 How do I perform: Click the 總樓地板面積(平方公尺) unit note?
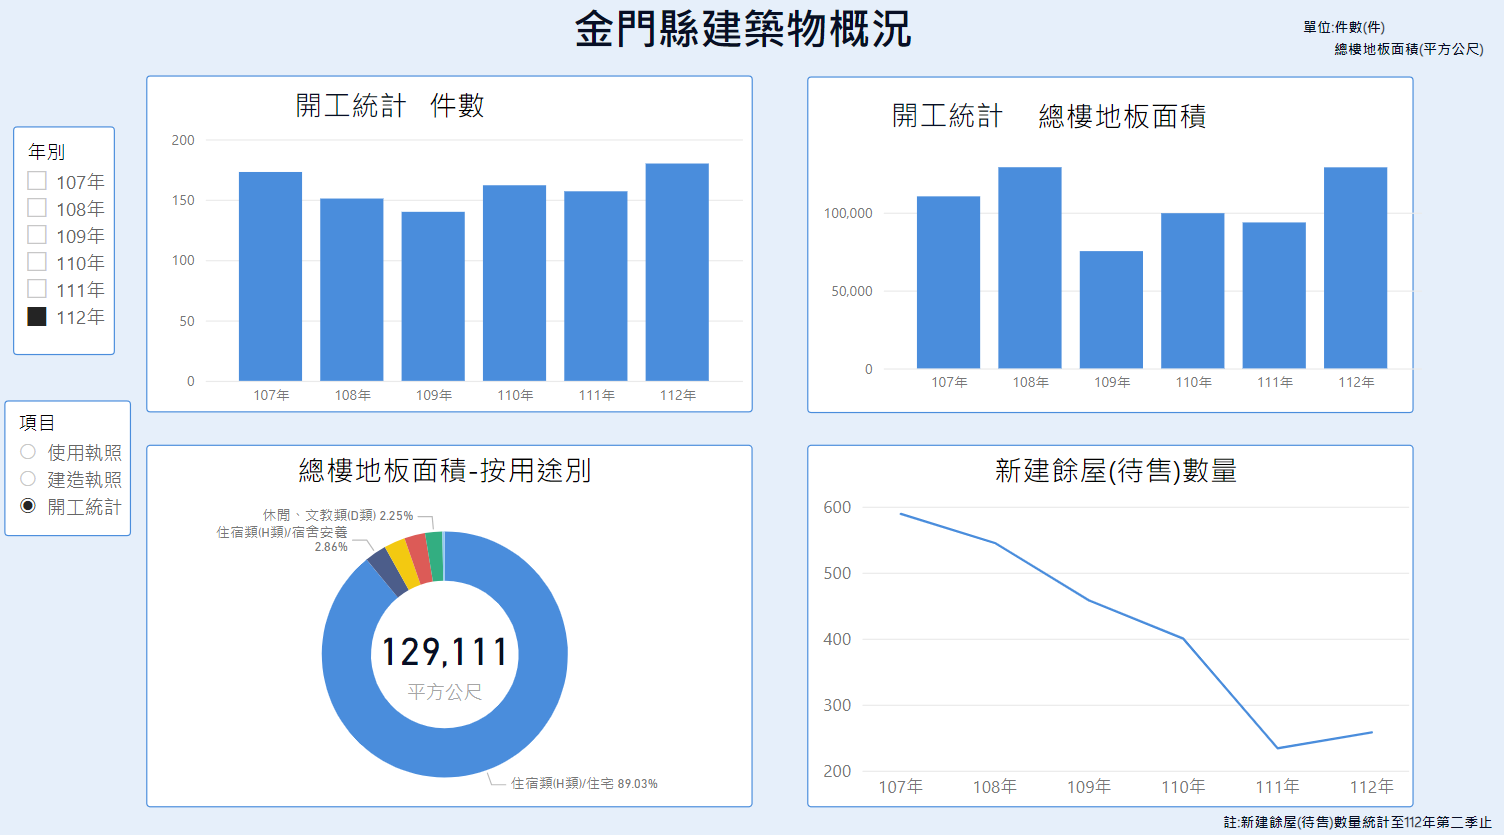[x=1409, y=48]
